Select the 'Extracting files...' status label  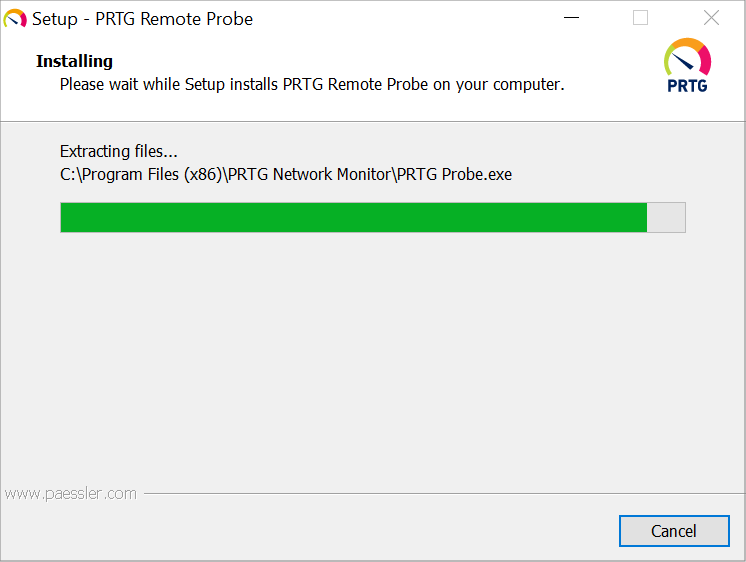(118, 152)
